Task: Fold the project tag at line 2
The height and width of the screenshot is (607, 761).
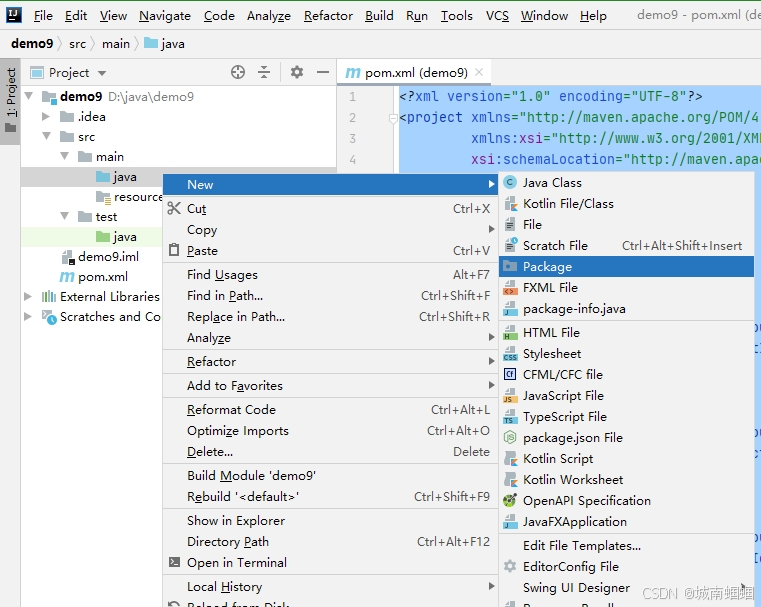Action: click(393, 118)
